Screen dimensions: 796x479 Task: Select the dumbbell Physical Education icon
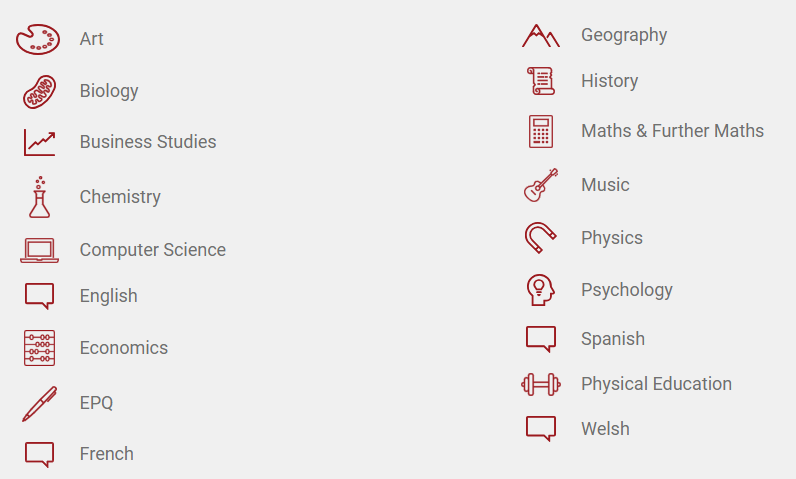click(541, 384)
